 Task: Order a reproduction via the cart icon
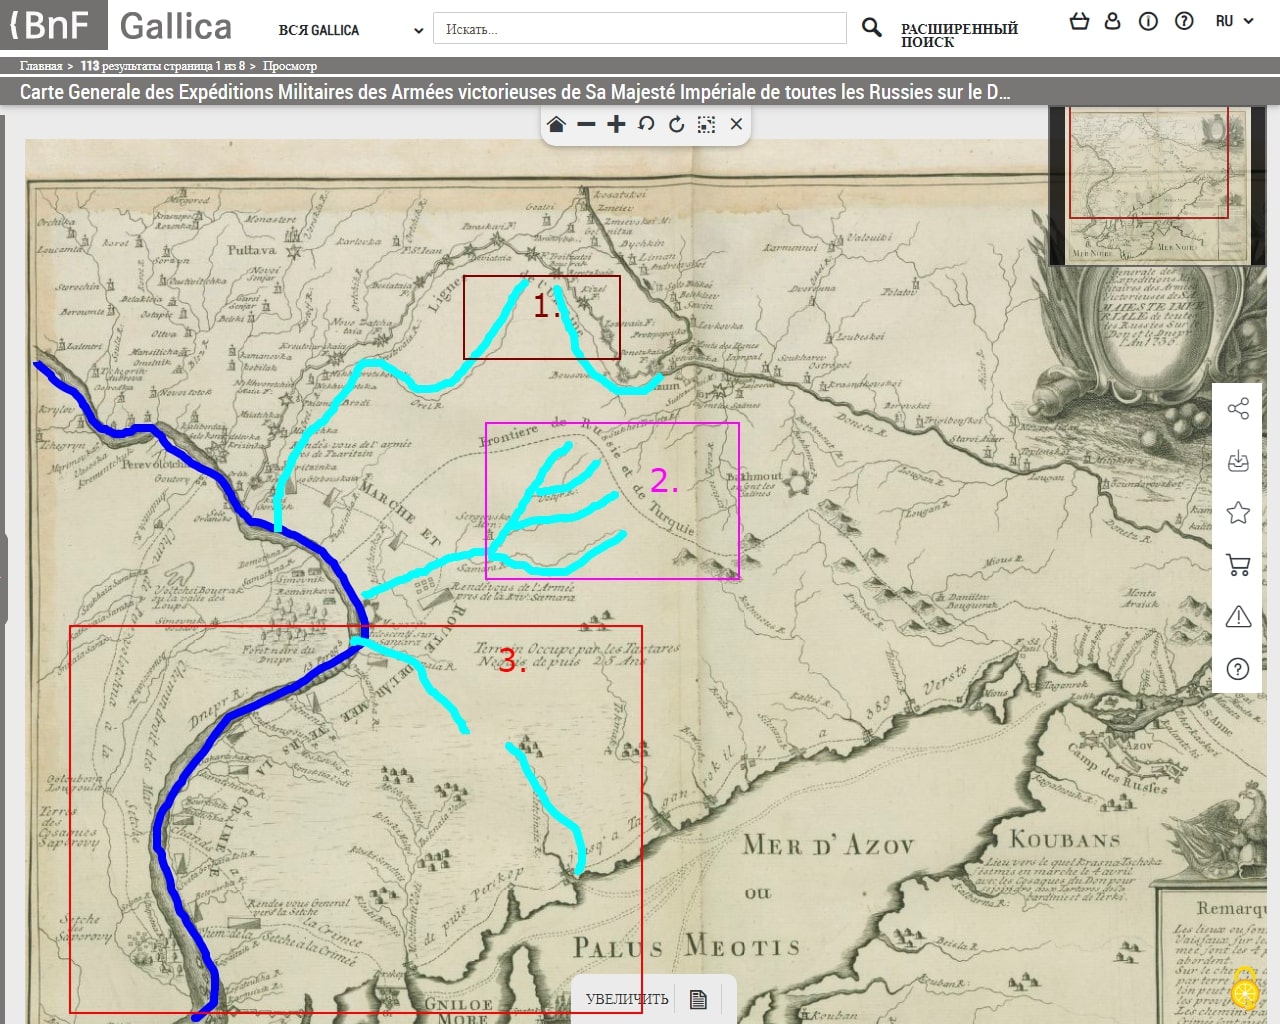click(1238, 565)
